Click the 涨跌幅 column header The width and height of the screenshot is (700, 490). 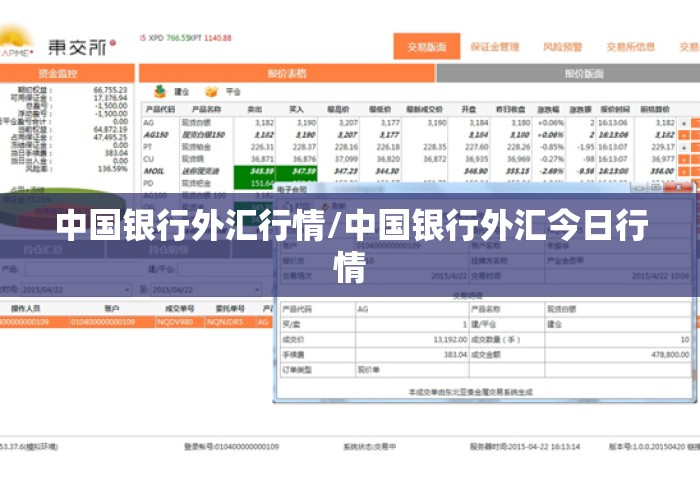pos(548,109)
